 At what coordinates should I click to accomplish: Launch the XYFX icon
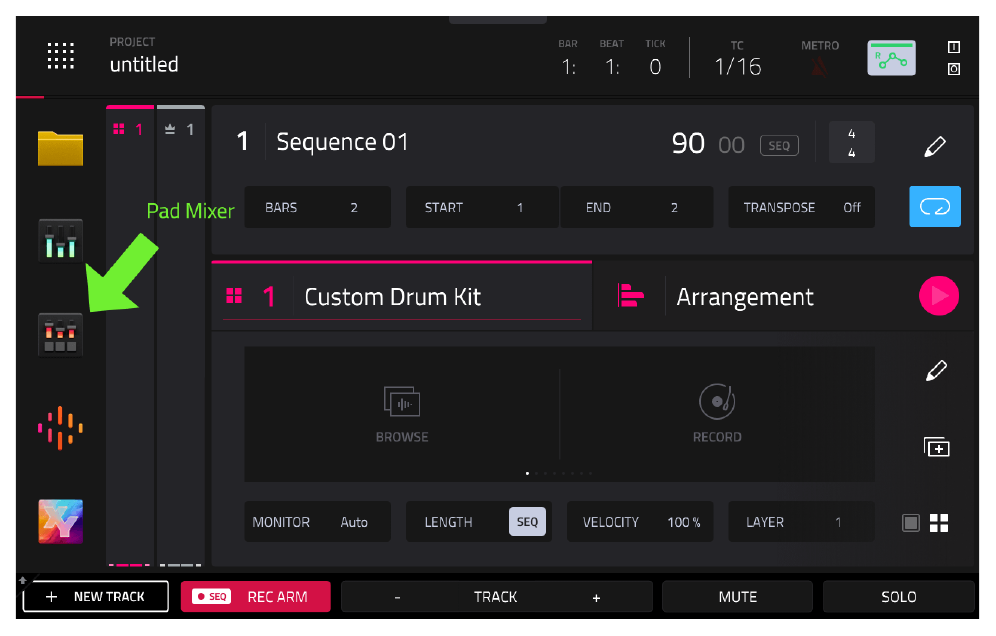pos(60,521)
